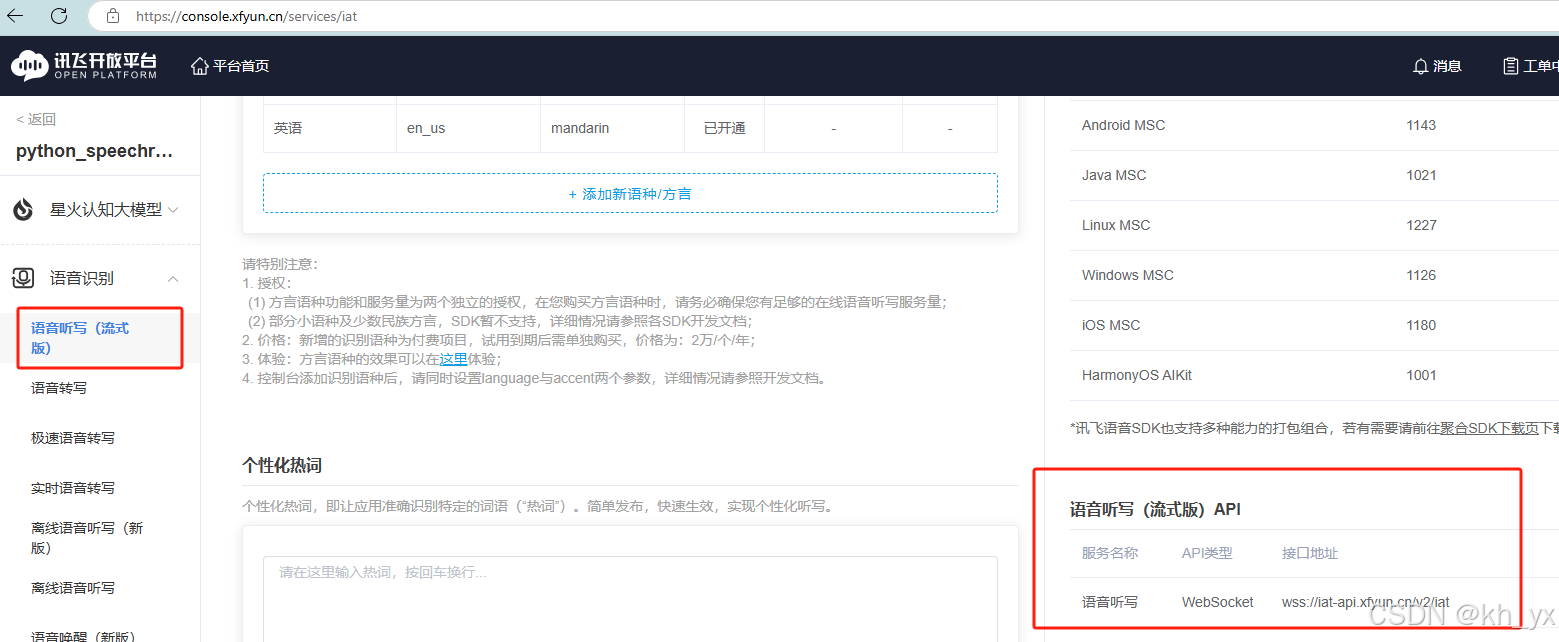The width and height of the screenshot is (1559, 642).
Task: Click the 语音听写（流式版）API heading
Action: click(1155, 509)
